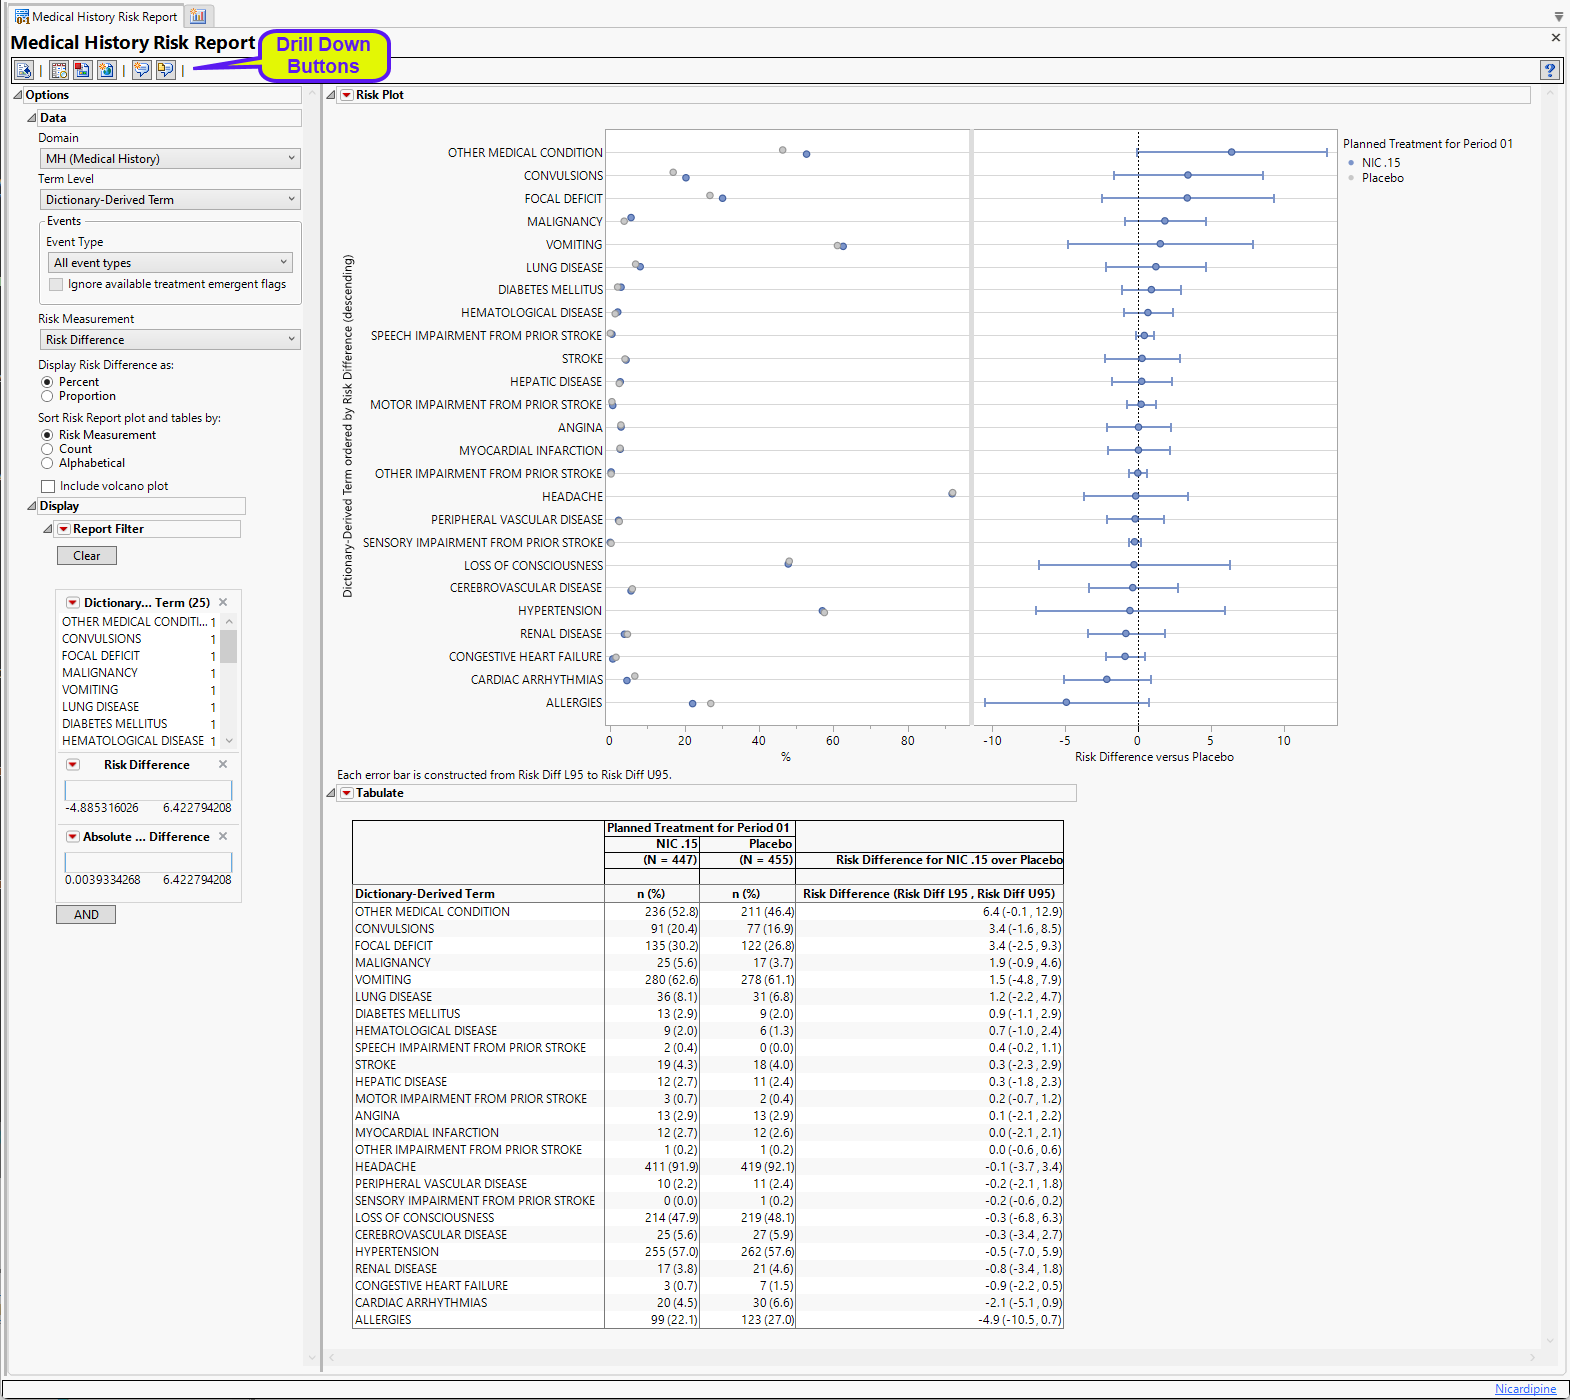
Task: Open the bar chart tab next to report tab
Action: click(x=198, y=16)
